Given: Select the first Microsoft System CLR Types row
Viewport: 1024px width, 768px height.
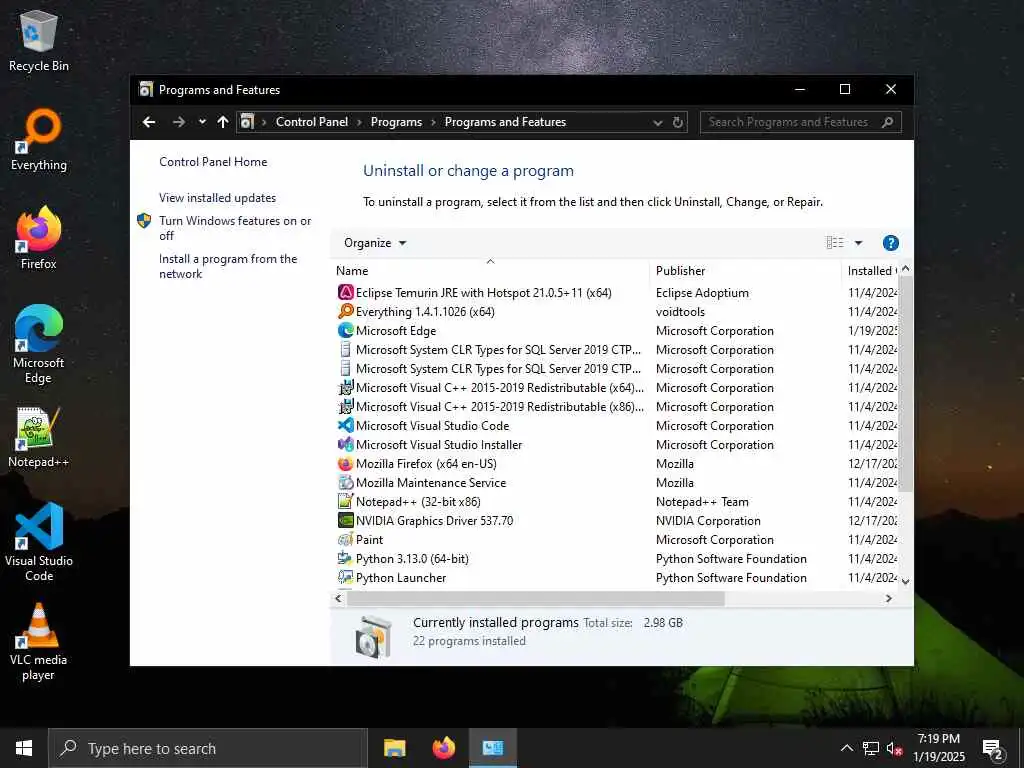Looking at the screenshot, I should click(x=616, y=349).
